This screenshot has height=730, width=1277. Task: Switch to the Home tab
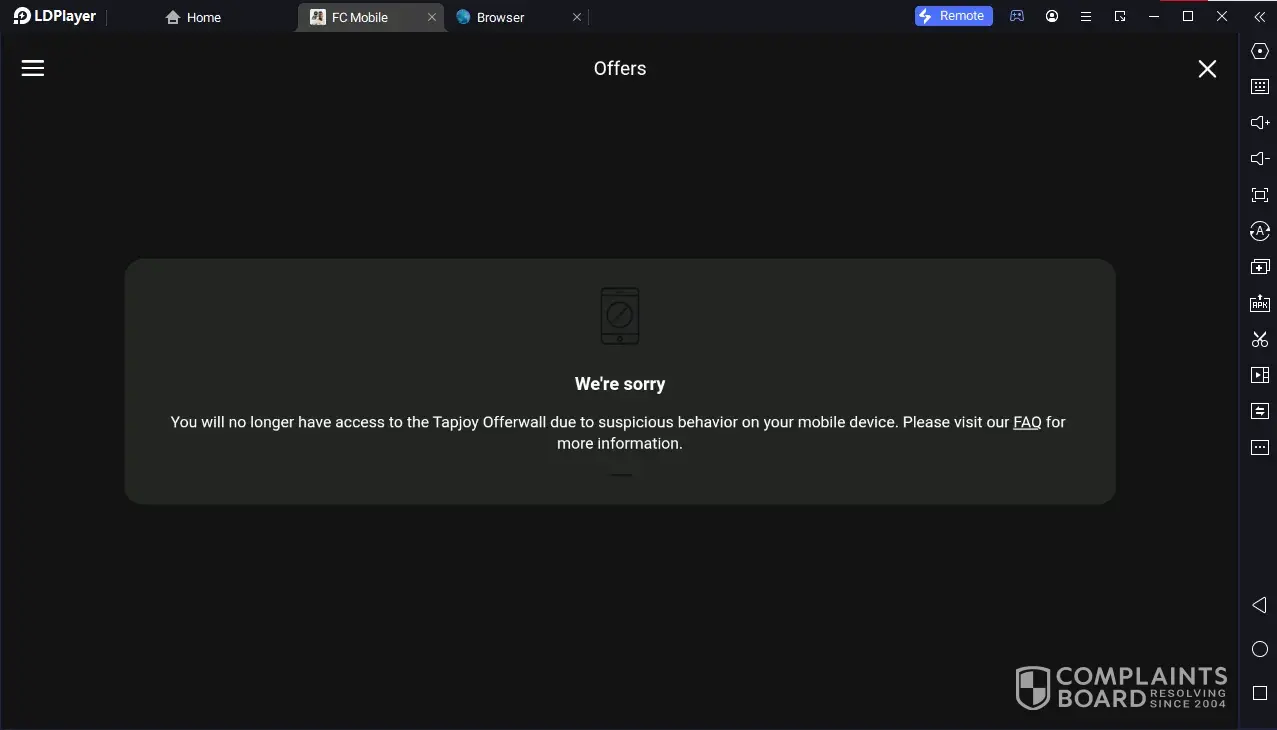(x=194, y=17)
